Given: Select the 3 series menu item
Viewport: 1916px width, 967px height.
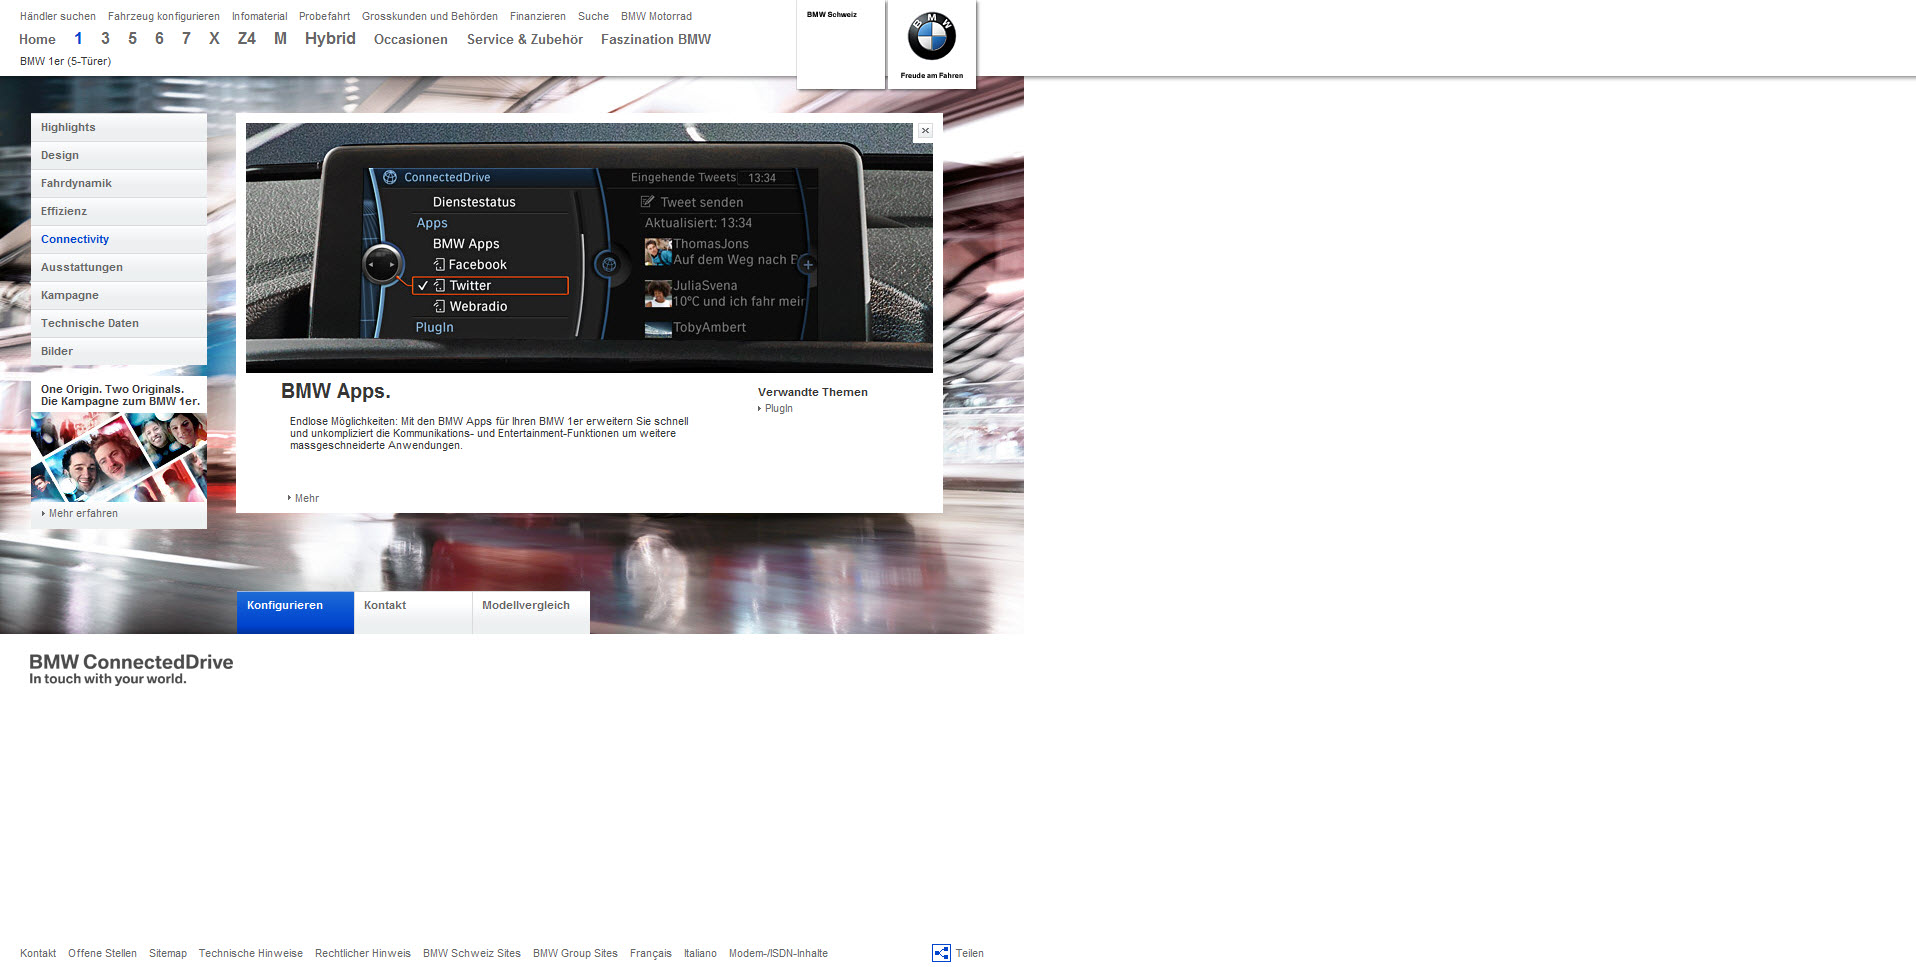Looking at the screenshot, I should pos(105,39).
